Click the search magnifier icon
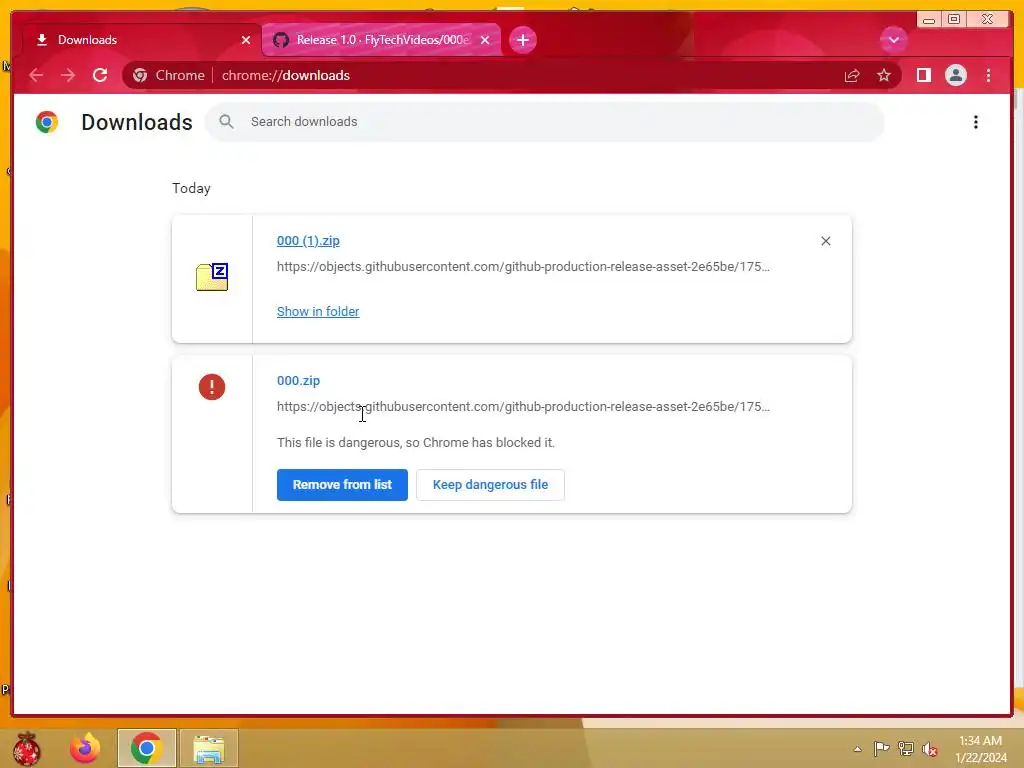The image size is (1024, 768). tap(226, 121)
